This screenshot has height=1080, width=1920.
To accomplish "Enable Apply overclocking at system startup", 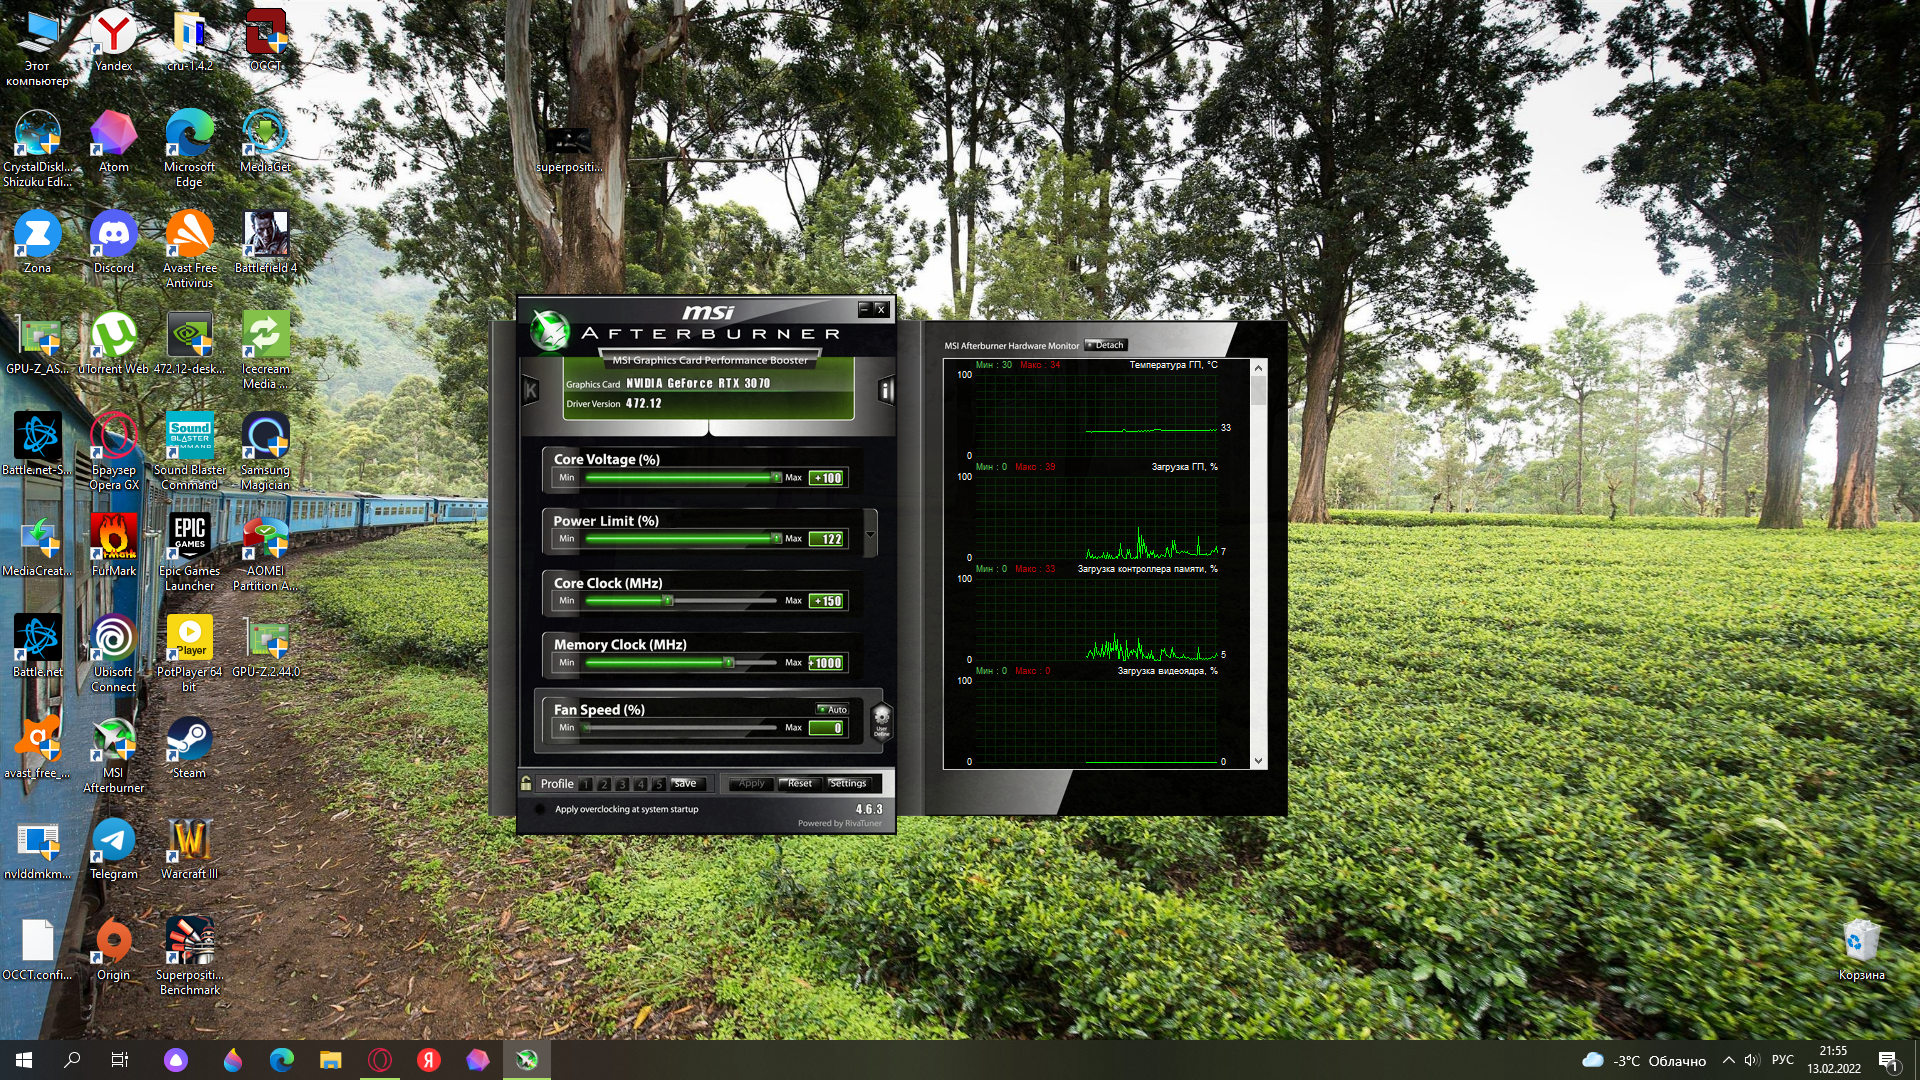I will [x=541, y=809].
